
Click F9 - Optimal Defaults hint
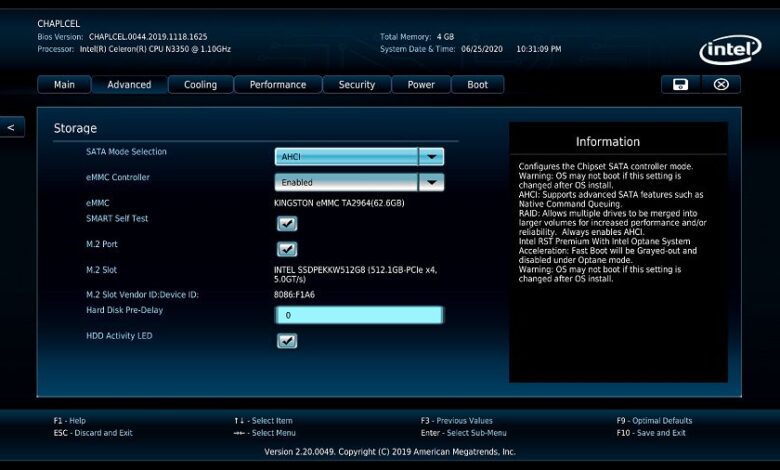pos(654,421)
